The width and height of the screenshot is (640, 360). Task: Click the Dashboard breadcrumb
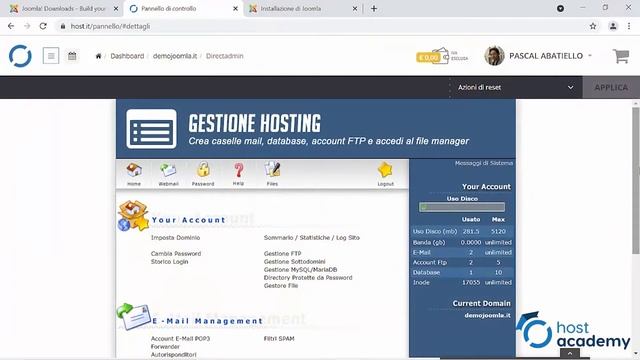pyautogui.click(x=127, y=56)
